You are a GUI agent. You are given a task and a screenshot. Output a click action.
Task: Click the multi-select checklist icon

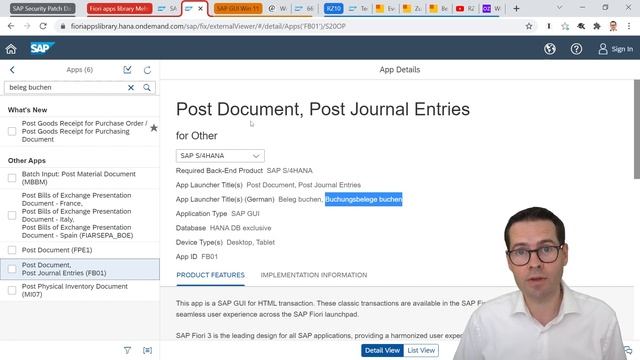coord(127,70)
